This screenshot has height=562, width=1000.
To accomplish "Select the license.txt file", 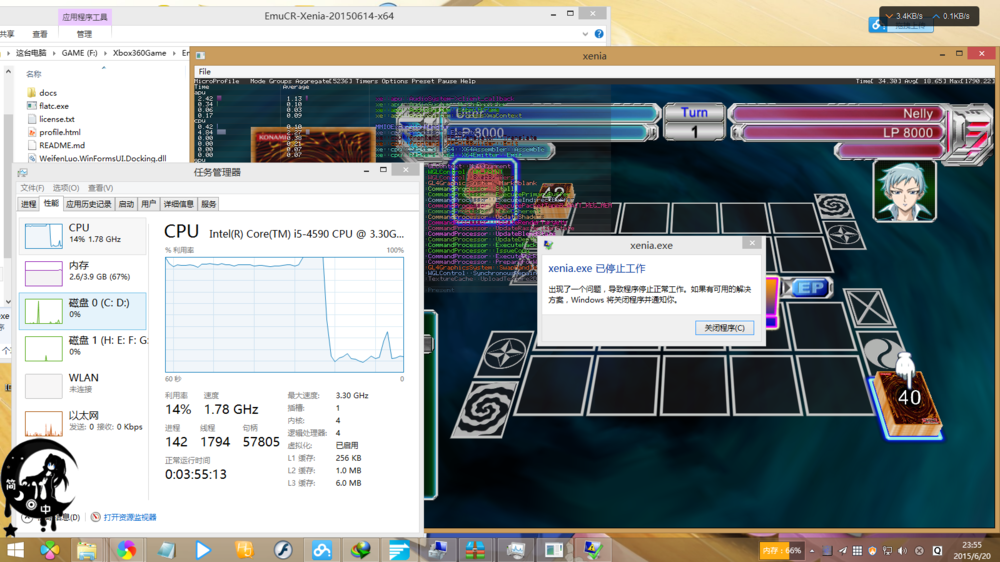I will [50, 119].
